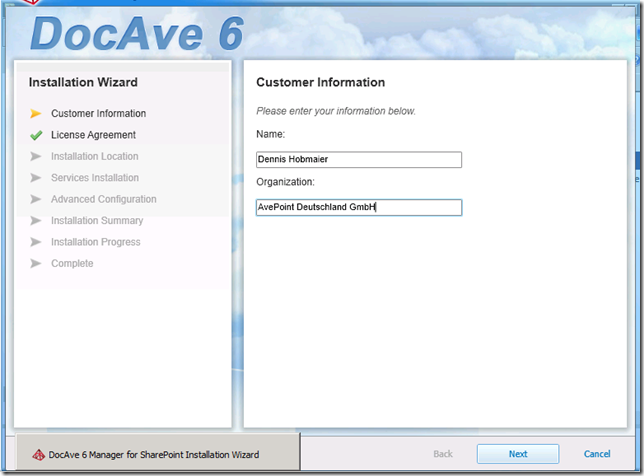Click the Installation Wizard heading
The height and width of the screenshot is (476, 644).
tap(83, 82)
